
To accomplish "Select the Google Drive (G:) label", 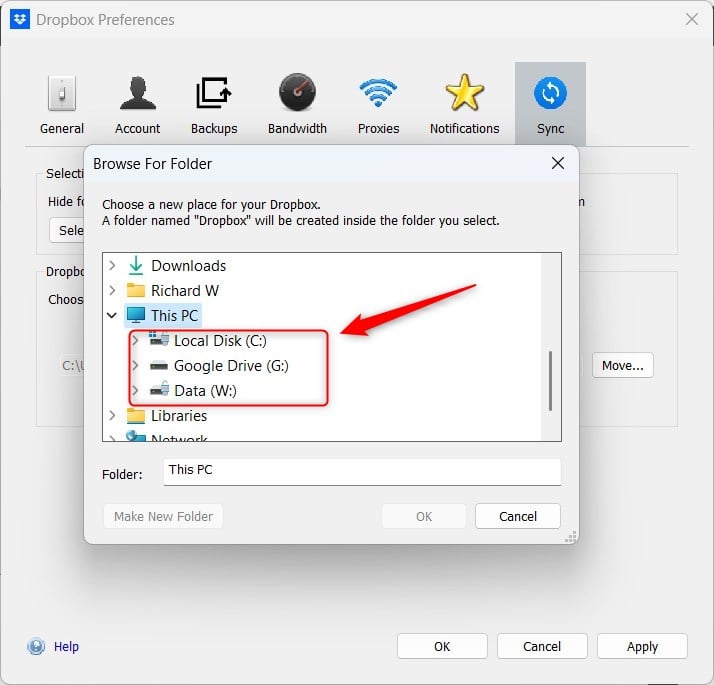I will click(231, 365).
